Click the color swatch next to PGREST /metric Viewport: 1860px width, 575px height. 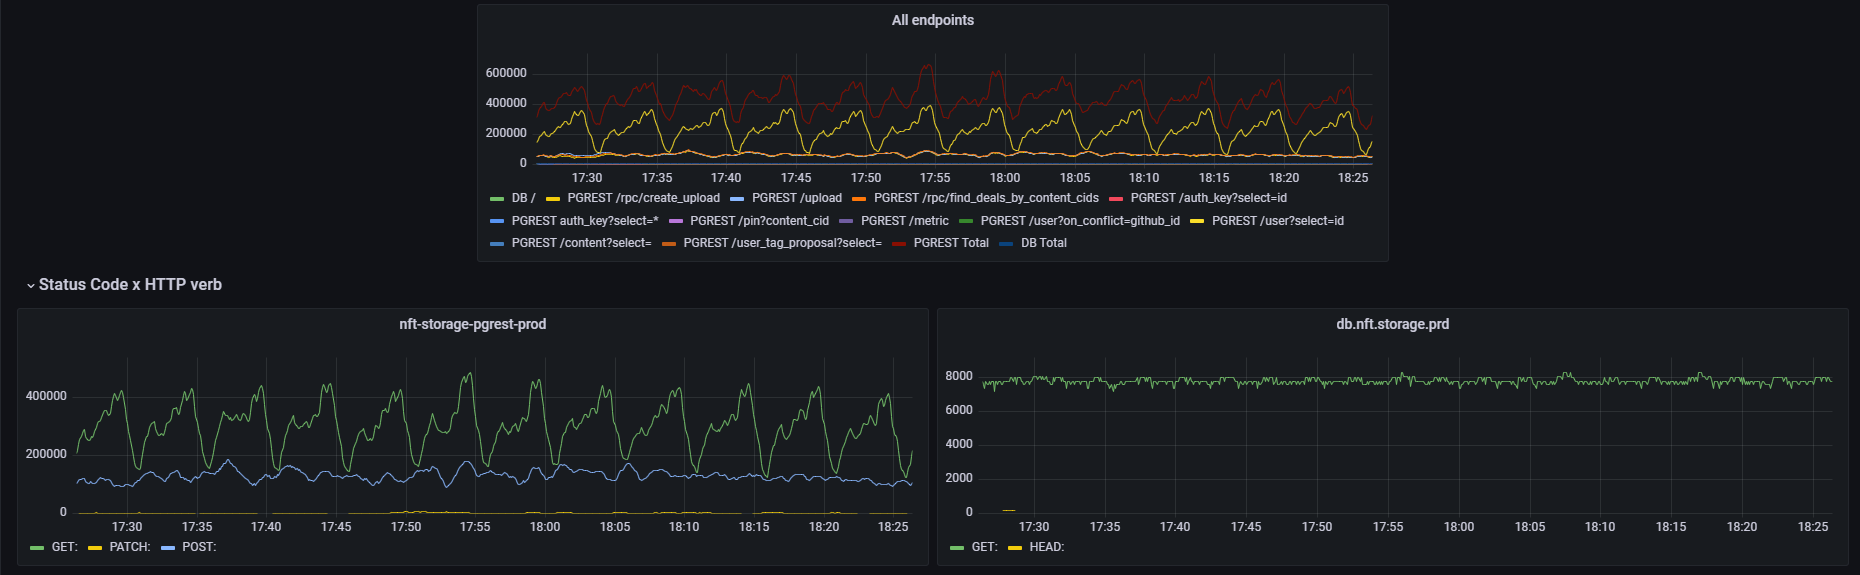[x=846, y=221]
